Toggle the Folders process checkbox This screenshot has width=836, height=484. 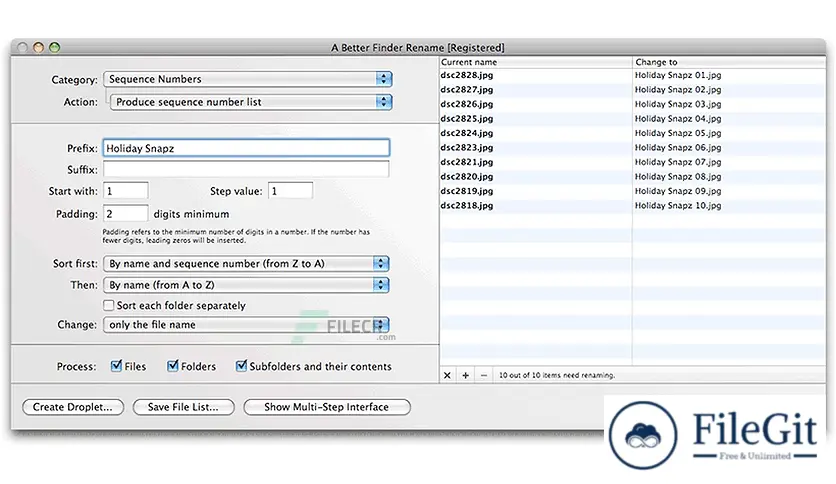point(173,366)
